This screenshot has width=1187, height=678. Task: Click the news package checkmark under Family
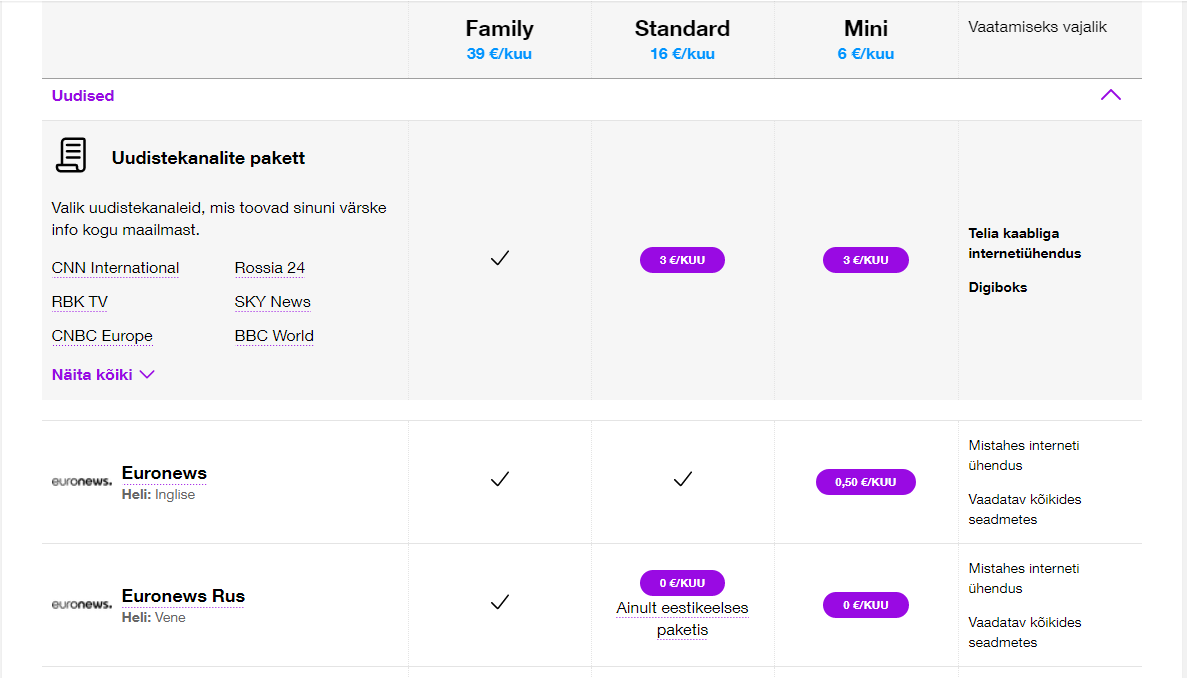[x=500, y=259]
